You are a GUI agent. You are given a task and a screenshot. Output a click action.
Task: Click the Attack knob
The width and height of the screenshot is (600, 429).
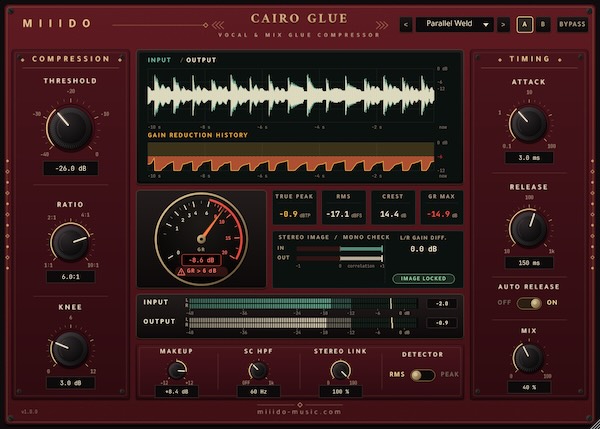(x=528, y=124)
